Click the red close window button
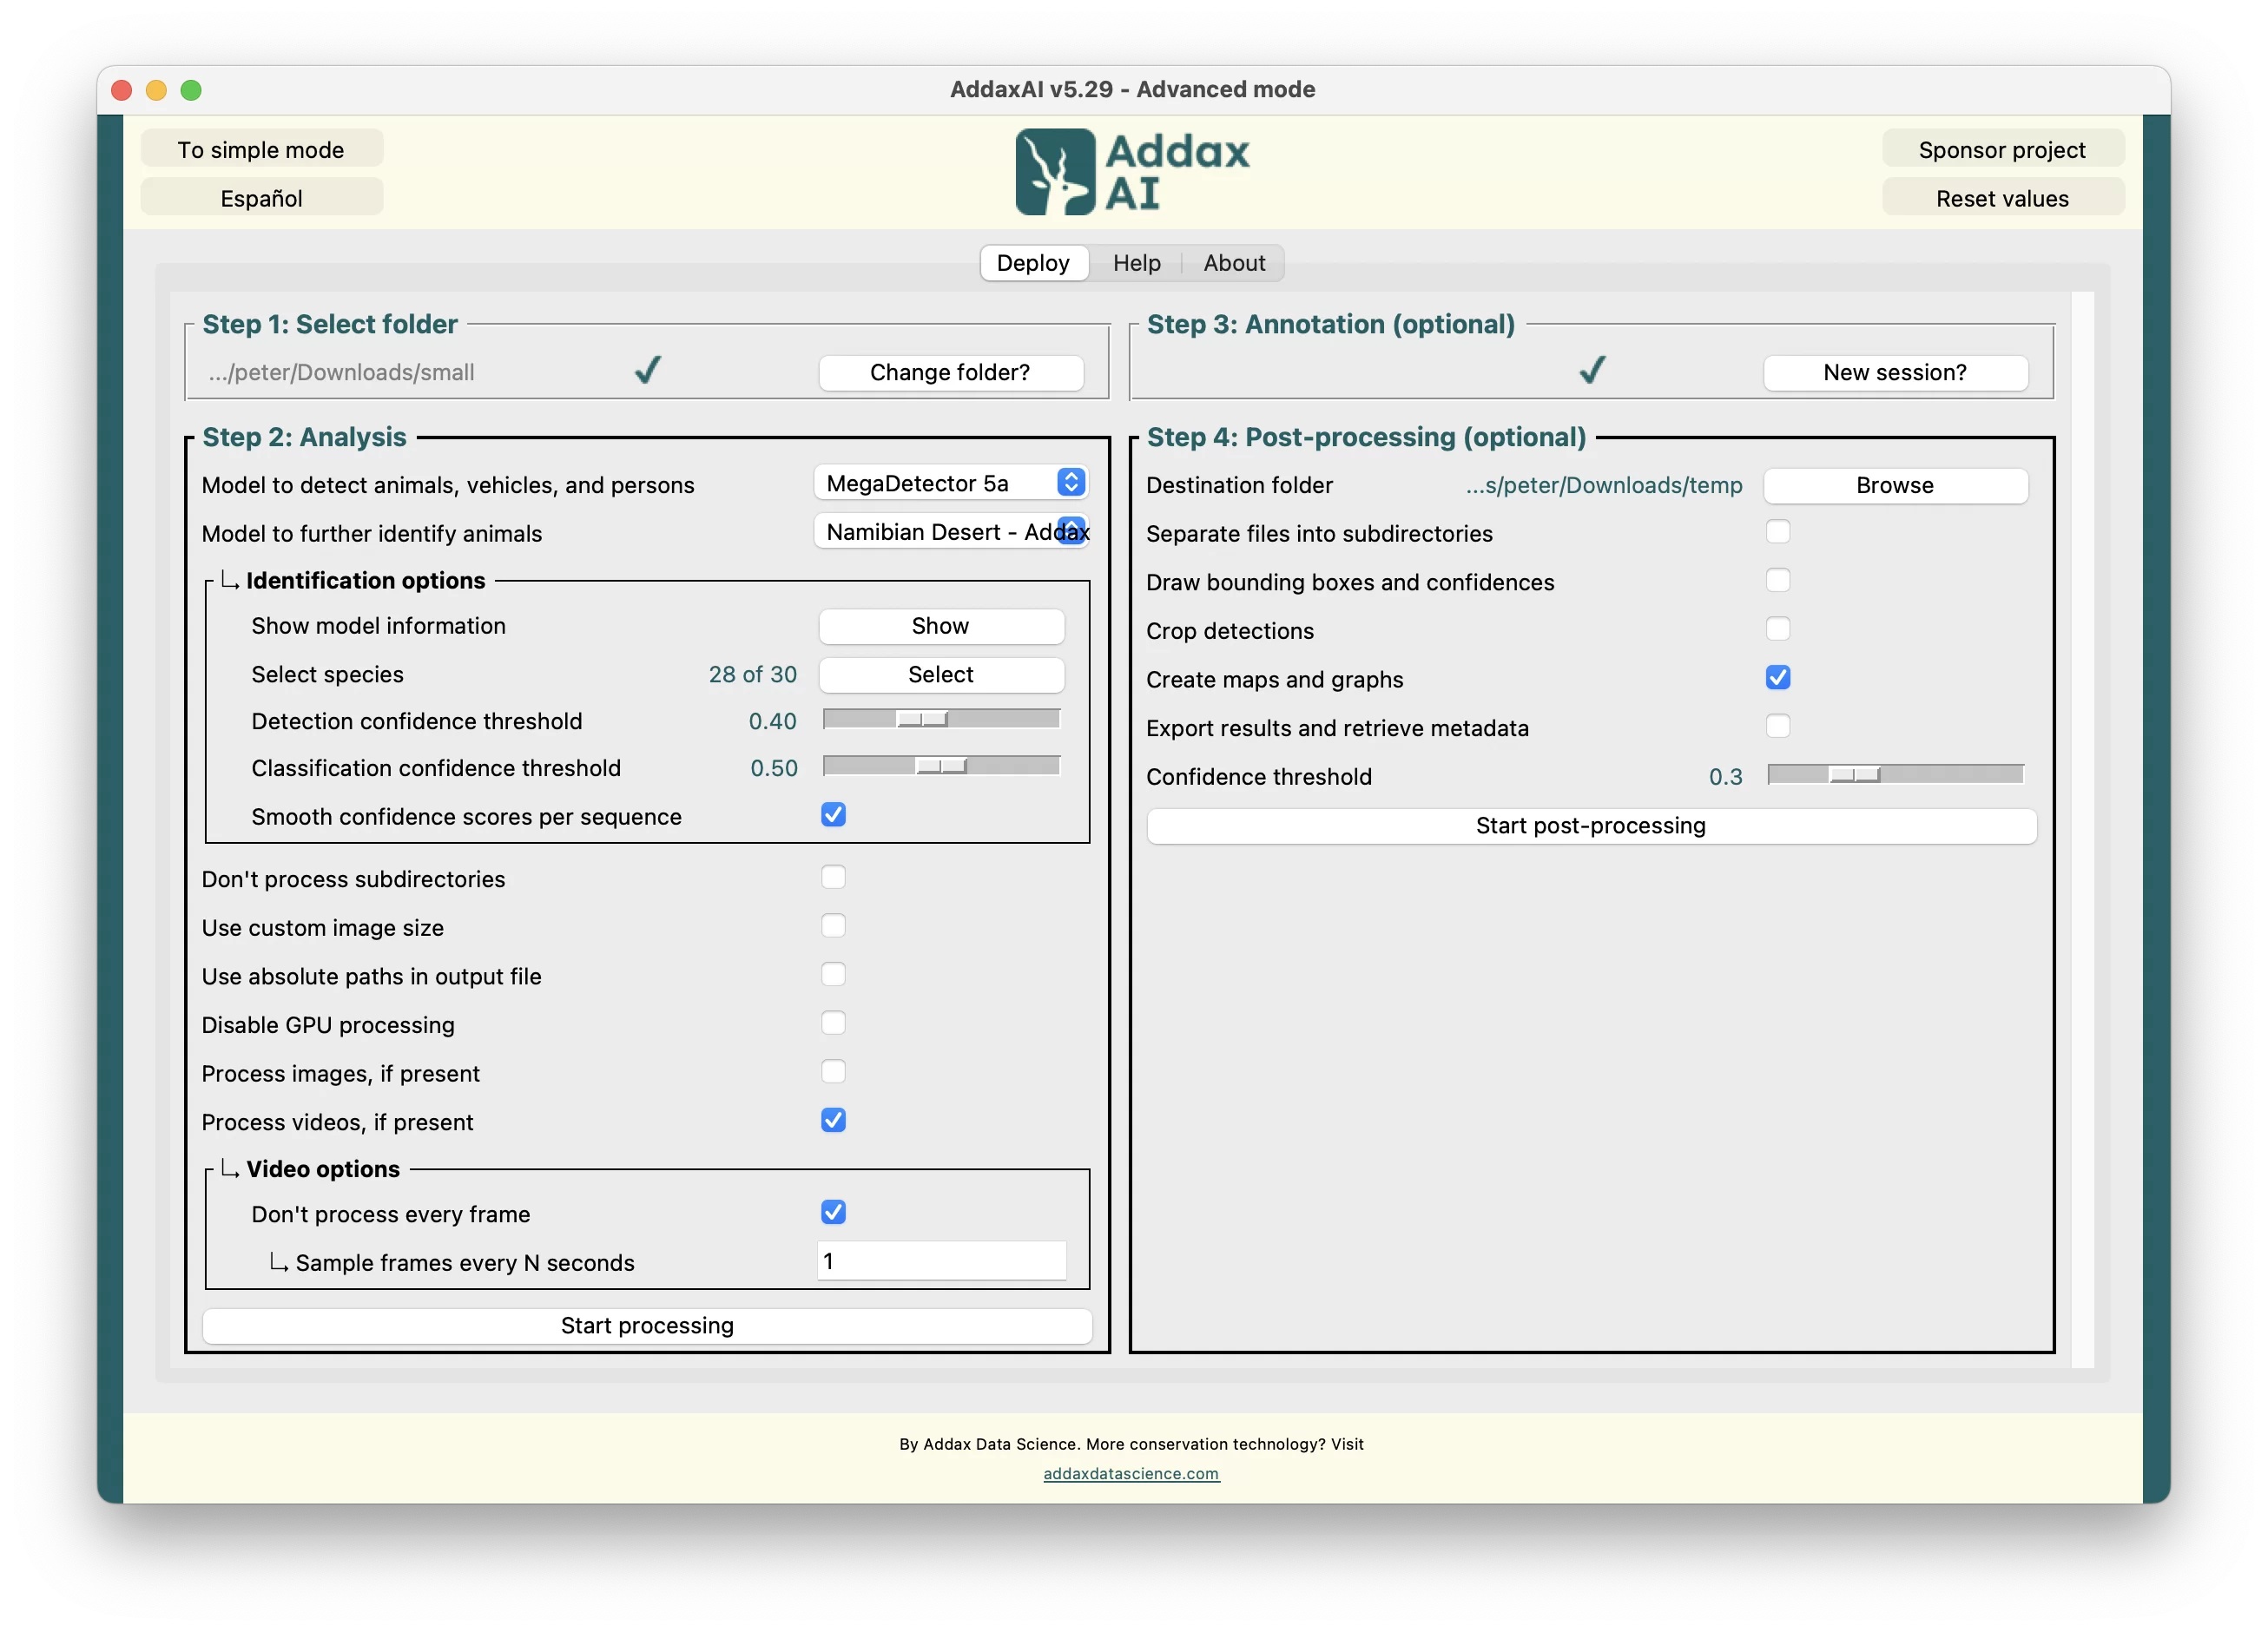 [x=122, y=90]
